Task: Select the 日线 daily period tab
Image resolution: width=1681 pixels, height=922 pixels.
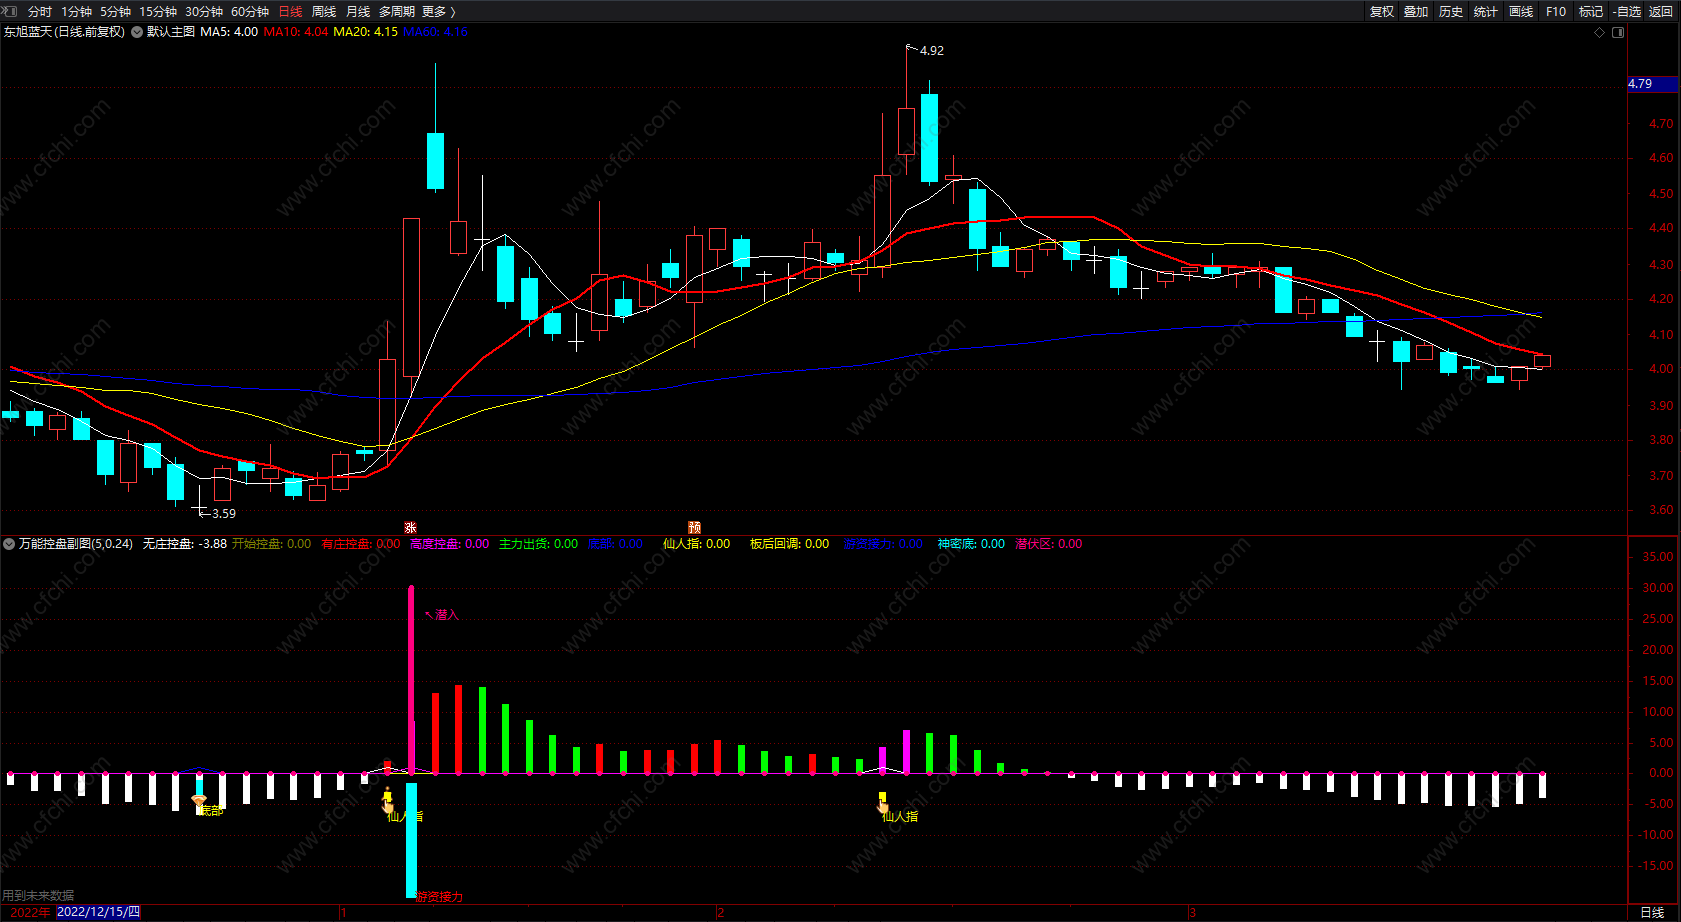Action: (290, 12)
